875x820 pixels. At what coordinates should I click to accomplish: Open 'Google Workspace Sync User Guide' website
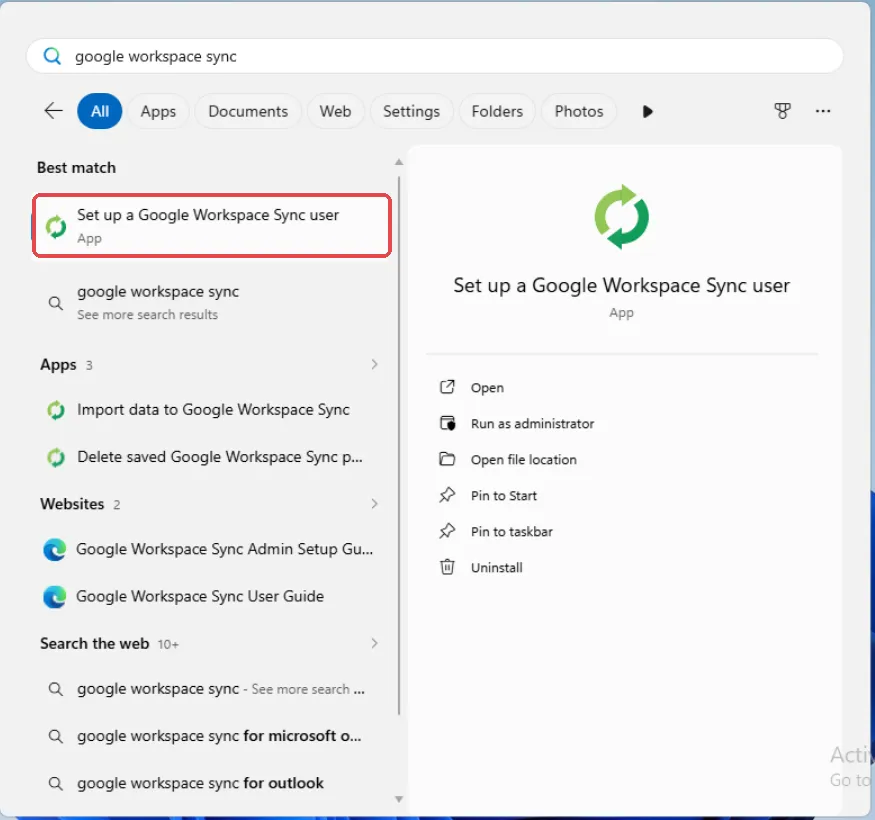click(x=211, y=597)
